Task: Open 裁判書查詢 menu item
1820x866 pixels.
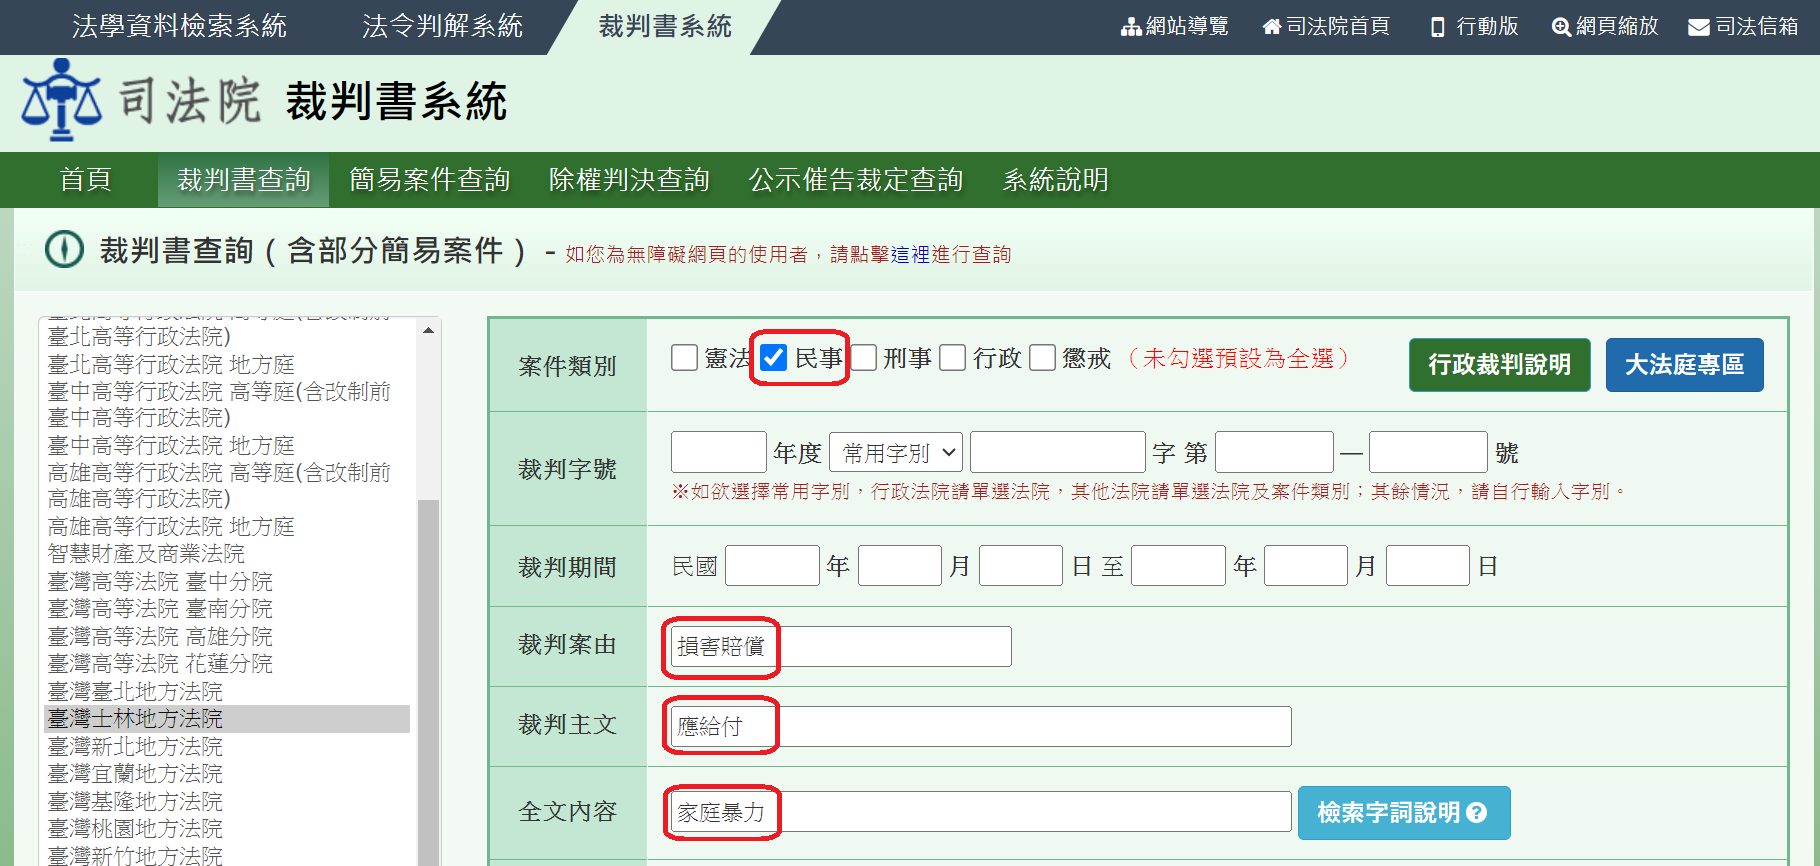Action: [x=244, y=180]
